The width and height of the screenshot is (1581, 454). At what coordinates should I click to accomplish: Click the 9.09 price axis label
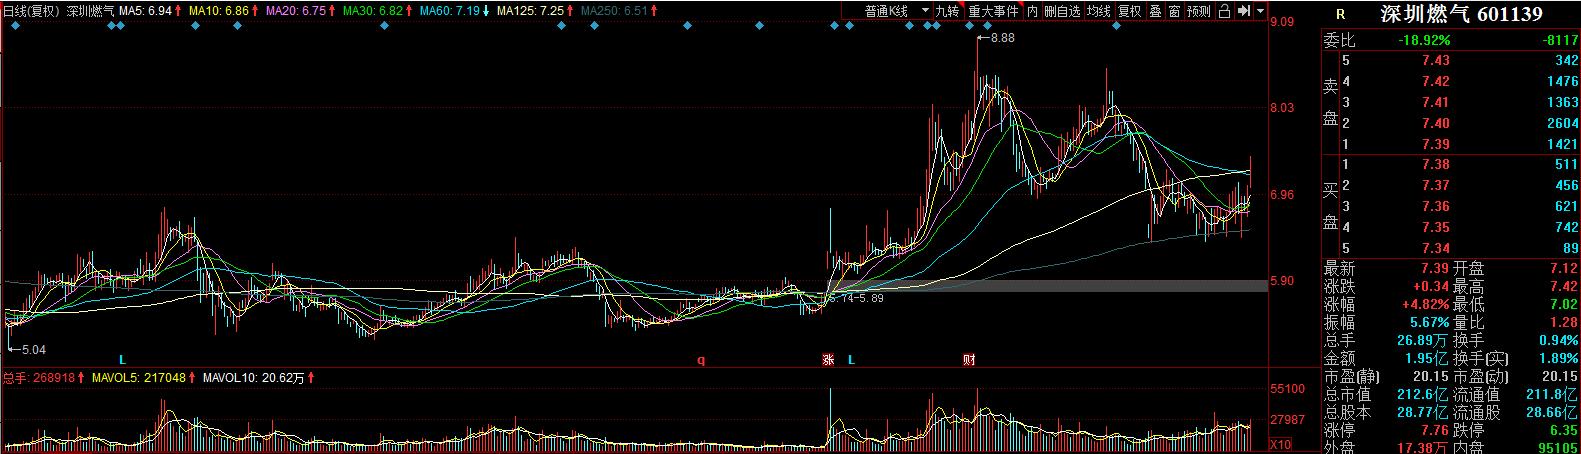click(x=1282, y=22)
